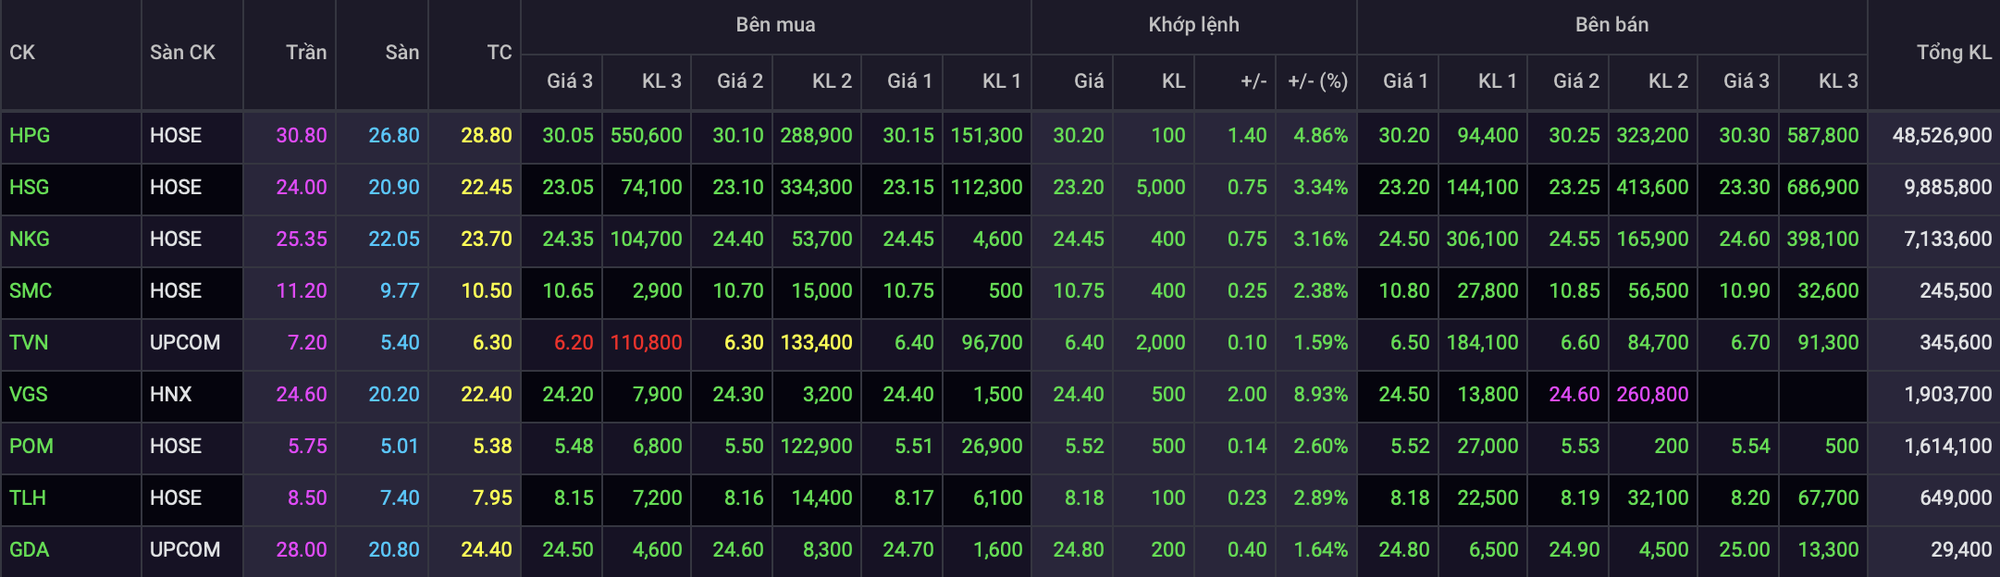
Task: Select the Khớp lệnh header group
Action: tap(1193, 25)
